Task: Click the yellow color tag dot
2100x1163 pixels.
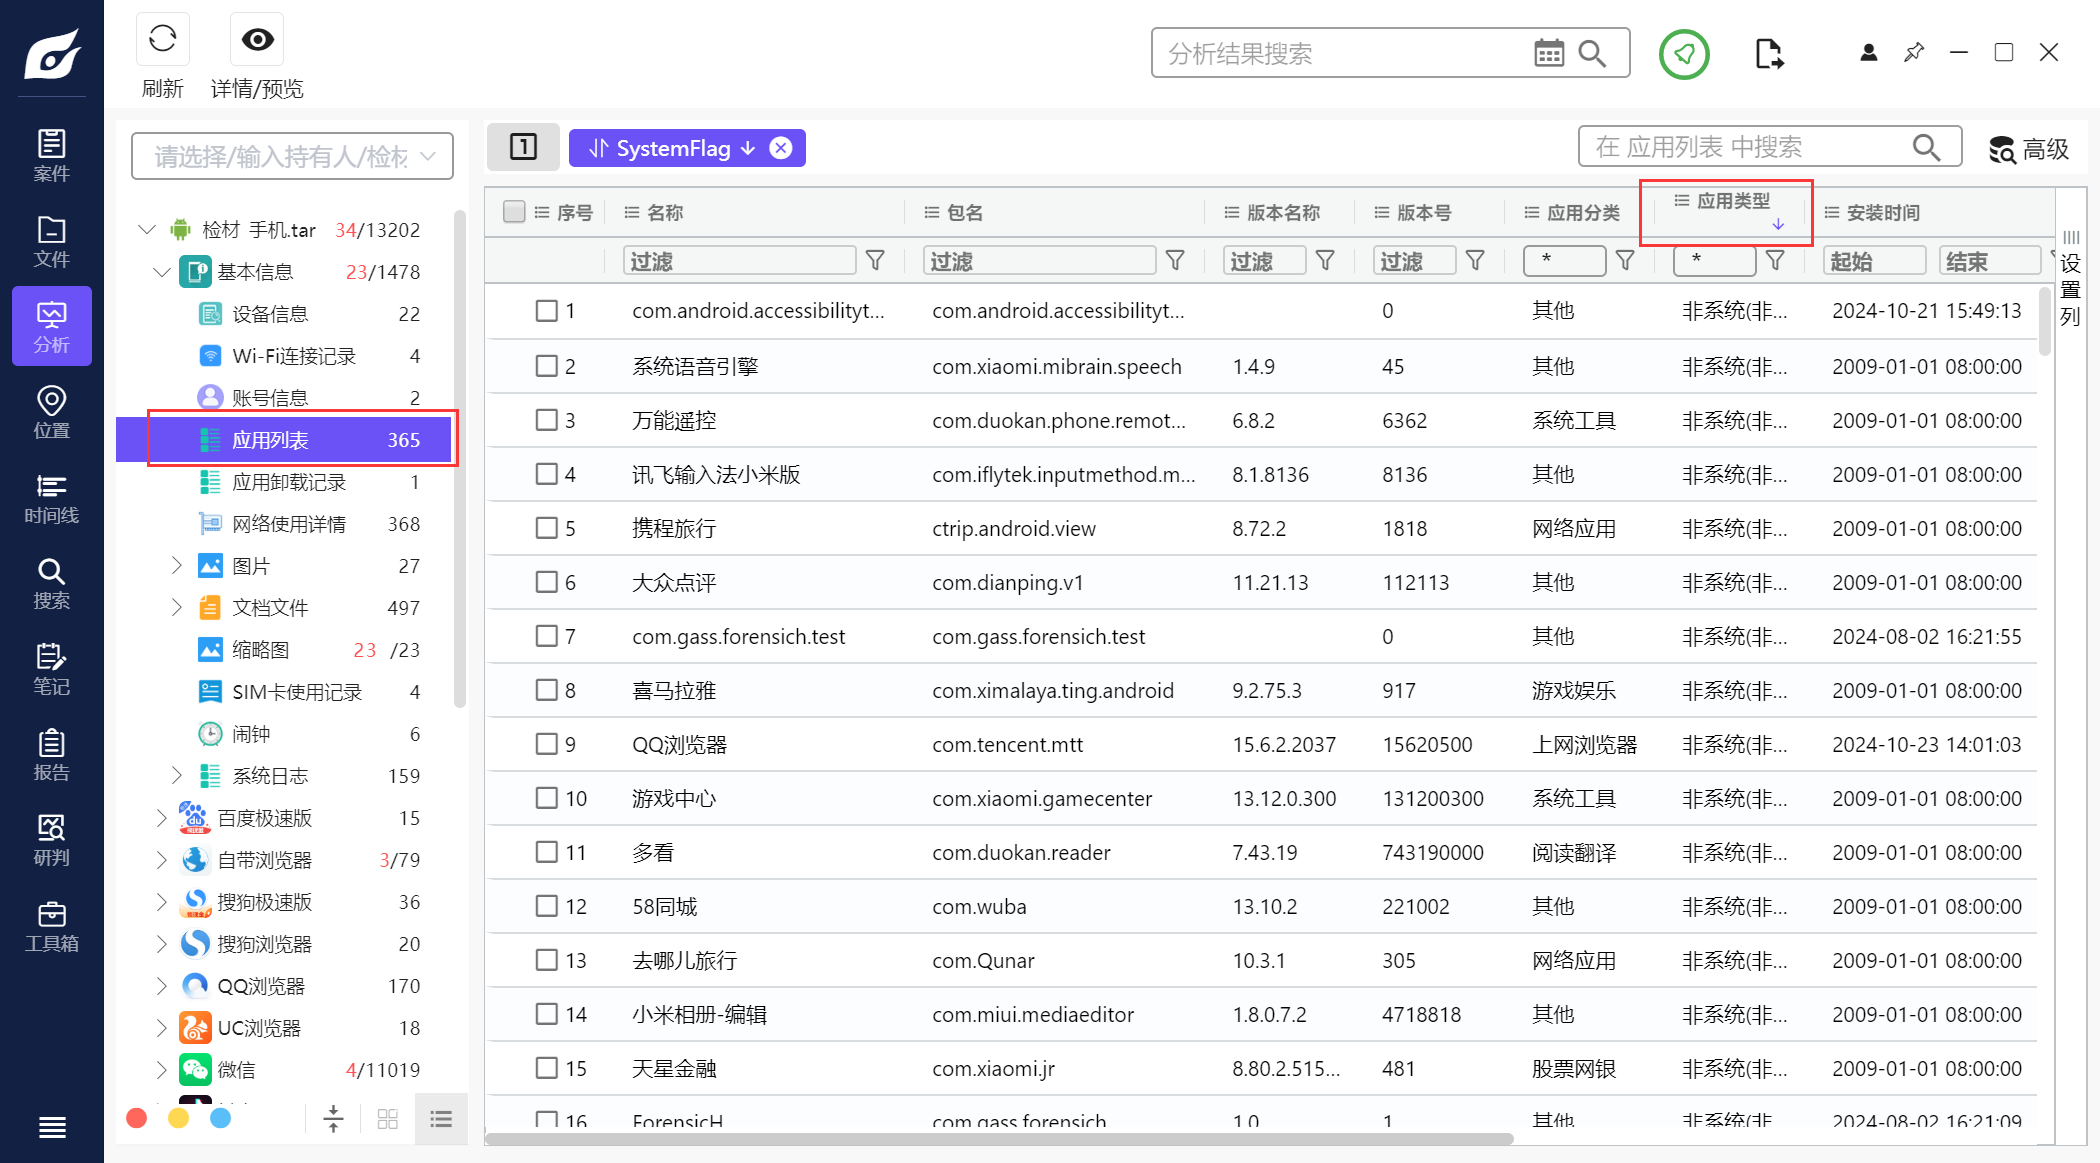Action: [x=179, y=1118]
